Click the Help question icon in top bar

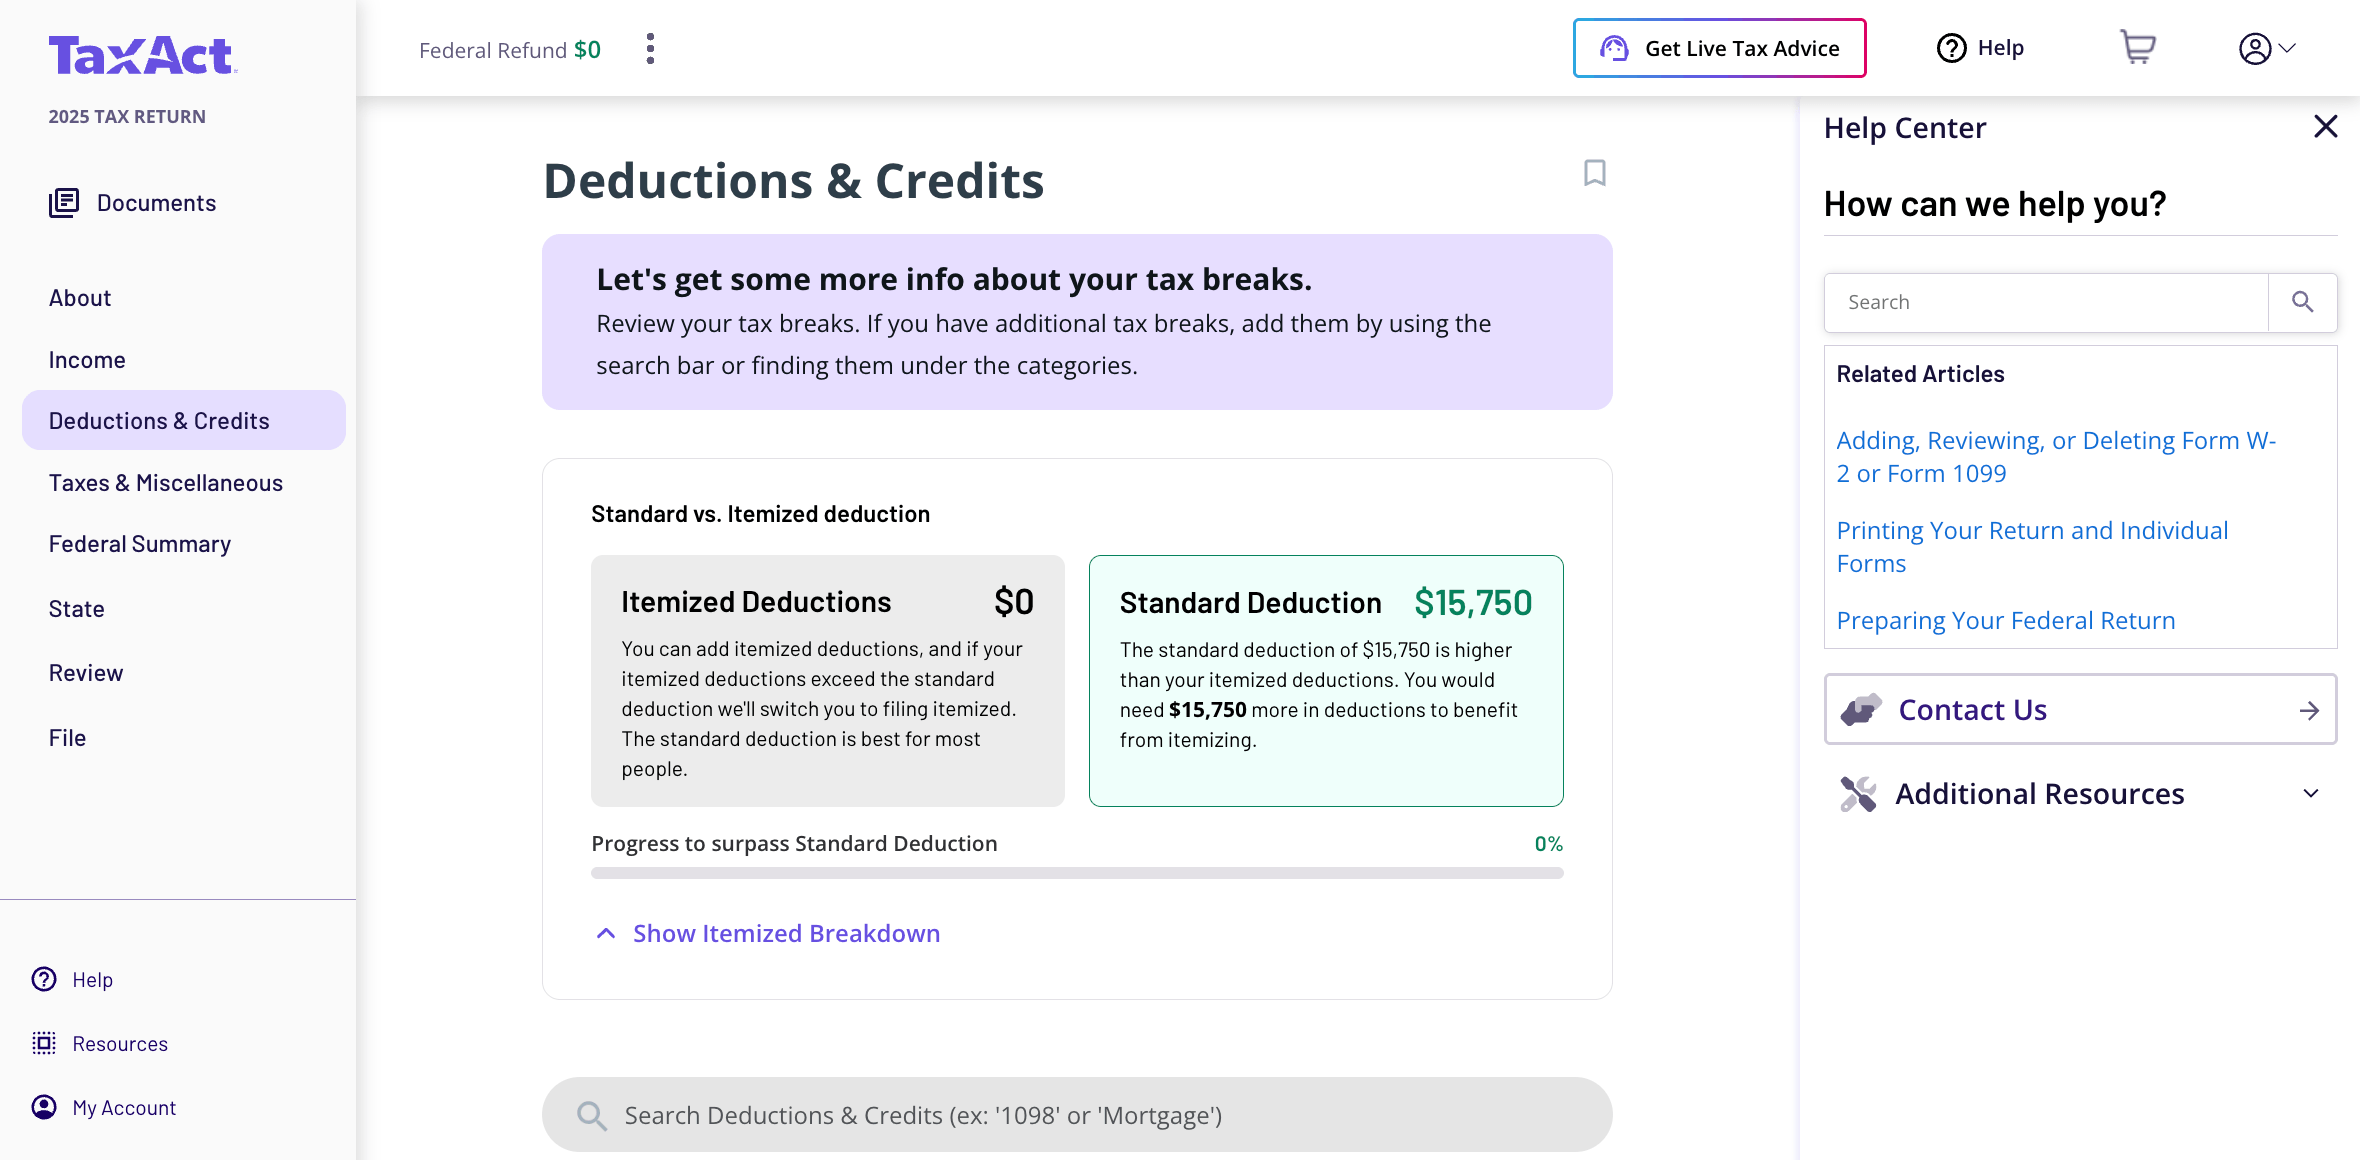[1951, 48]
